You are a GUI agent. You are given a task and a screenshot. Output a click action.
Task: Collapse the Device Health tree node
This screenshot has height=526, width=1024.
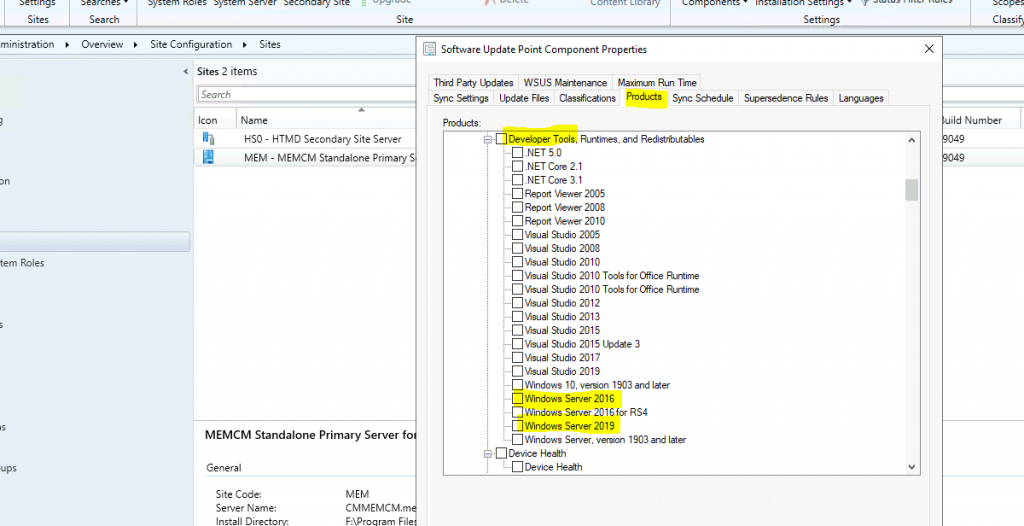[x=487, y=453]
